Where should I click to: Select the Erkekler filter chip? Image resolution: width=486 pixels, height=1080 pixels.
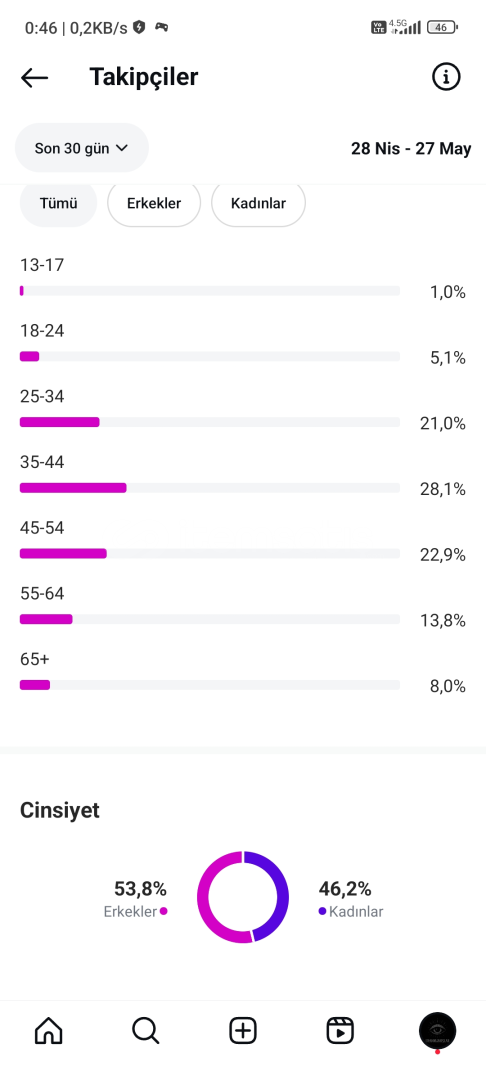pyautogui.click(x=154, y=204)
